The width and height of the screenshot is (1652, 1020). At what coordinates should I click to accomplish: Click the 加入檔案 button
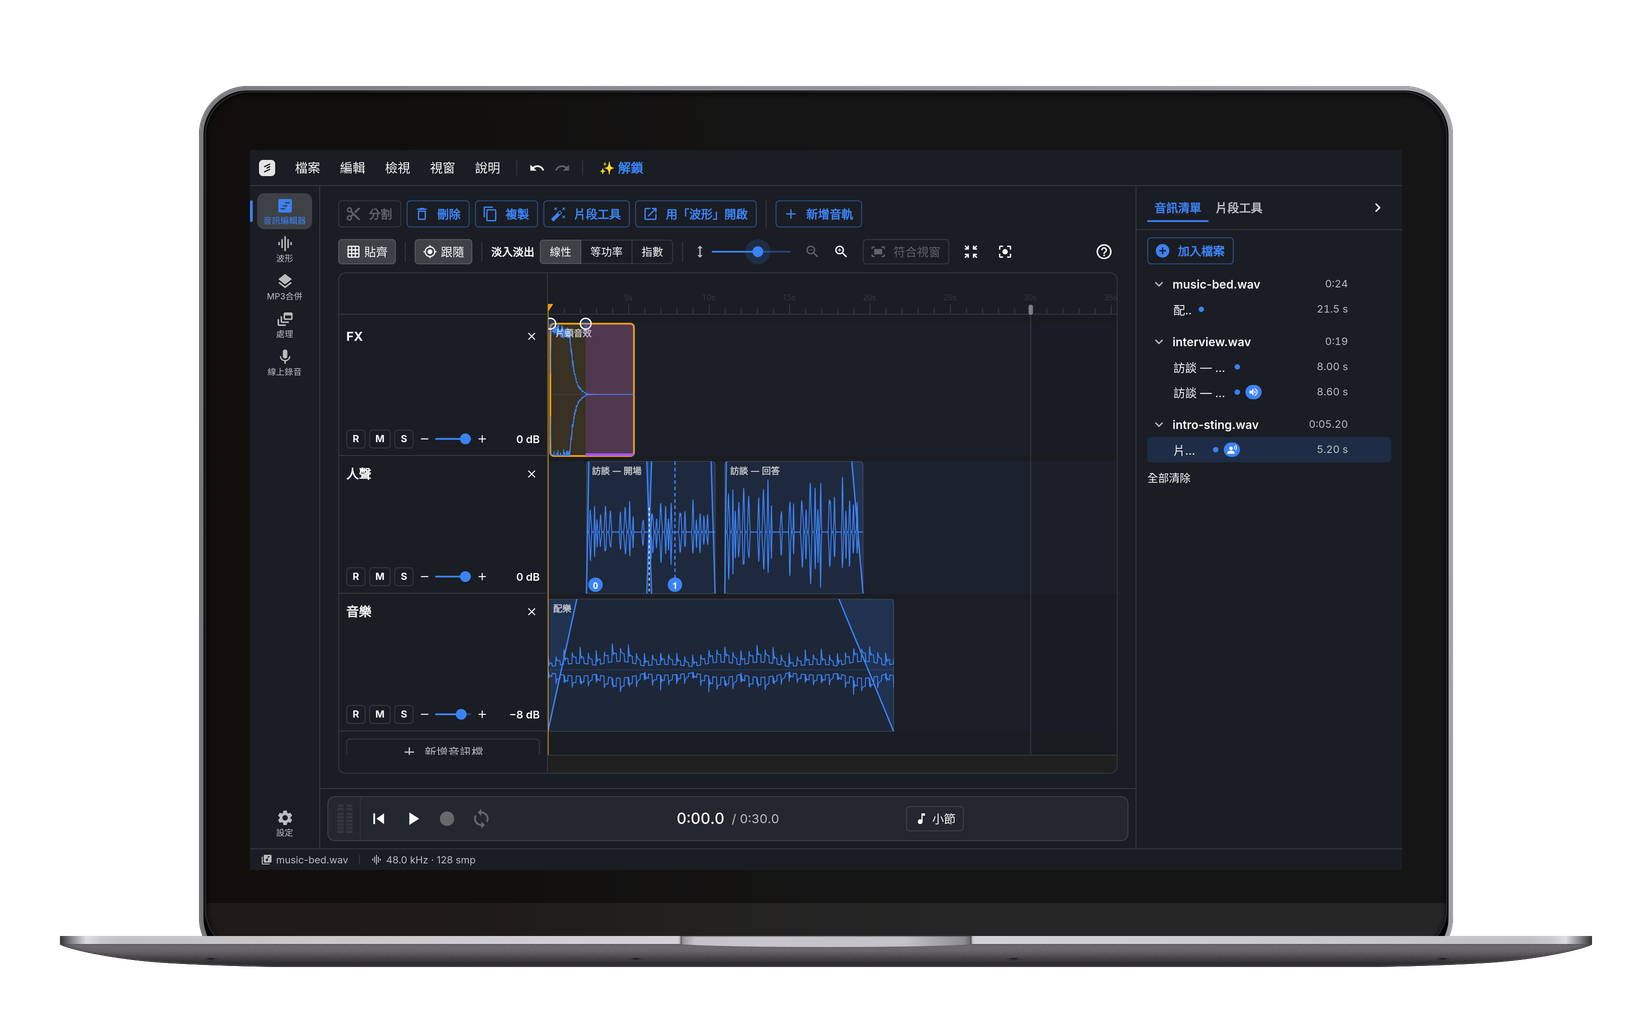[1190, 251]
